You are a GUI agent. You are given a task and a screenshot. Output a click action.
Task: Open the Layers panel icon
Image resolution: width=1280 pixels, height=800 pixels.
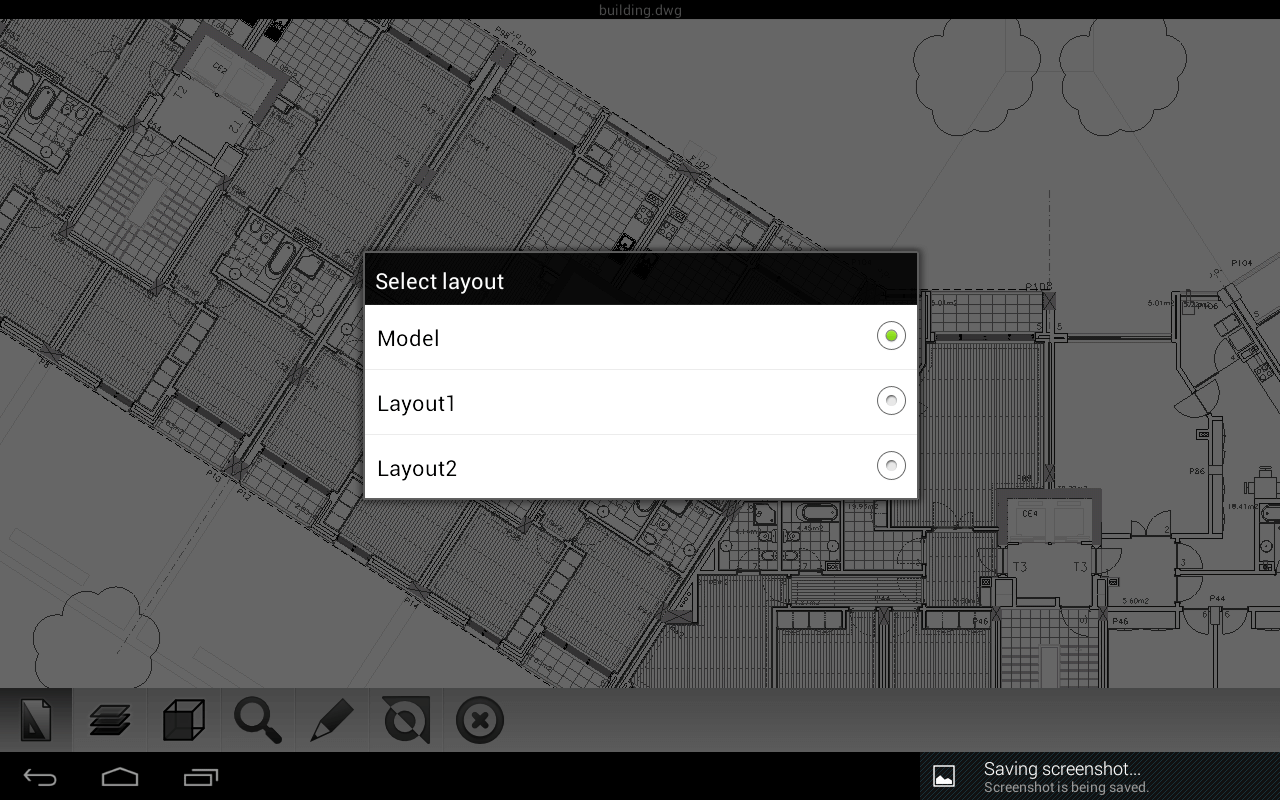109,719
